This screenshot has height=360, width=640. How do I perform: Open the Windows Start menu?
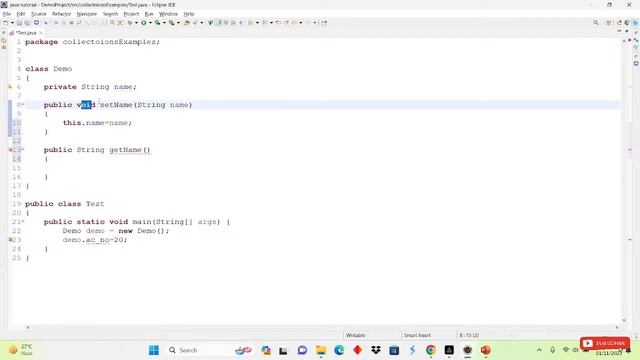click(x=154, y=350)
